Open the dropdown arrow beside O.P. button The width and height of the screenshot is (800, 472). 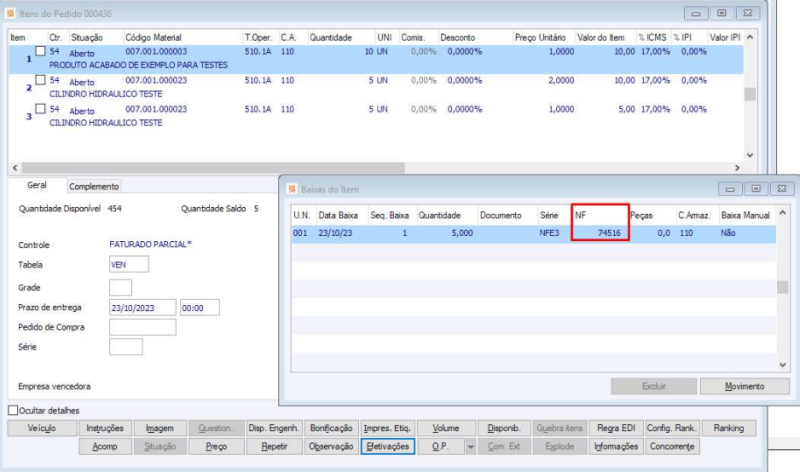(470, 447)
